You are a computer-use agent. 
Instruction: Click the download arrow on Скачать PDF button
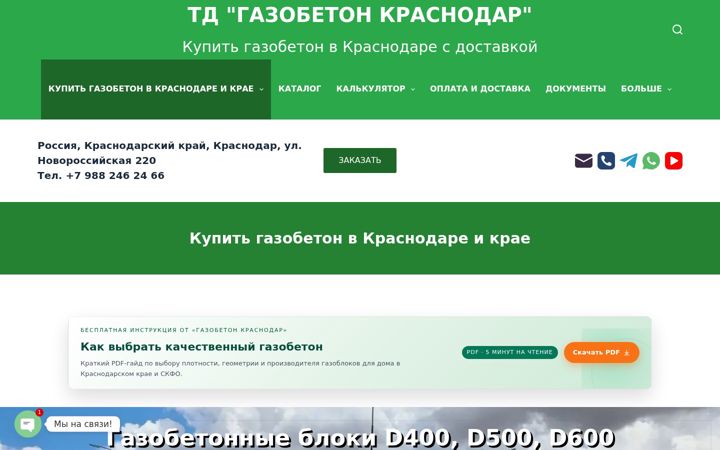(627, 353)
